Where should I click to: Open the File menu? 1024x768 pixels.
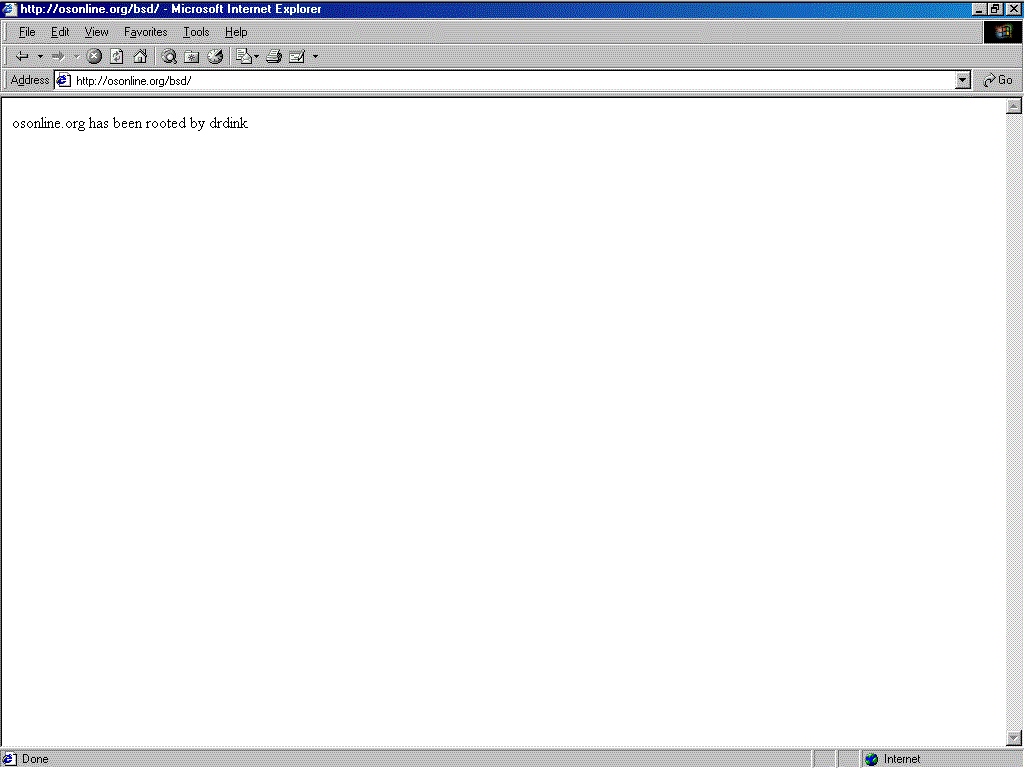click(27, 32)
